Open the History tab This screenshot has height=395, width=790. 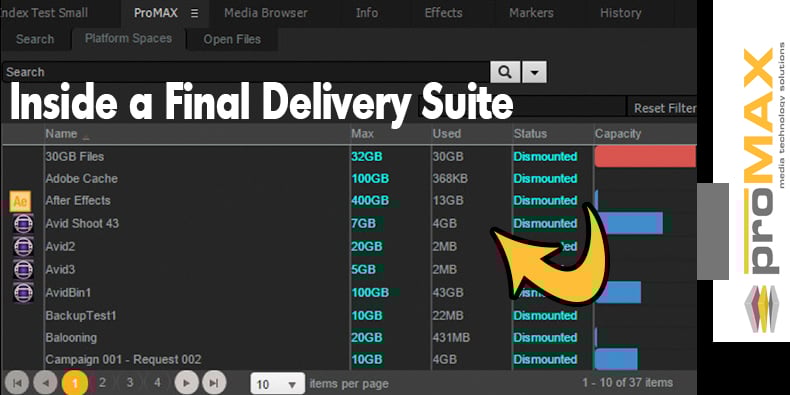[x=620, y=13]
